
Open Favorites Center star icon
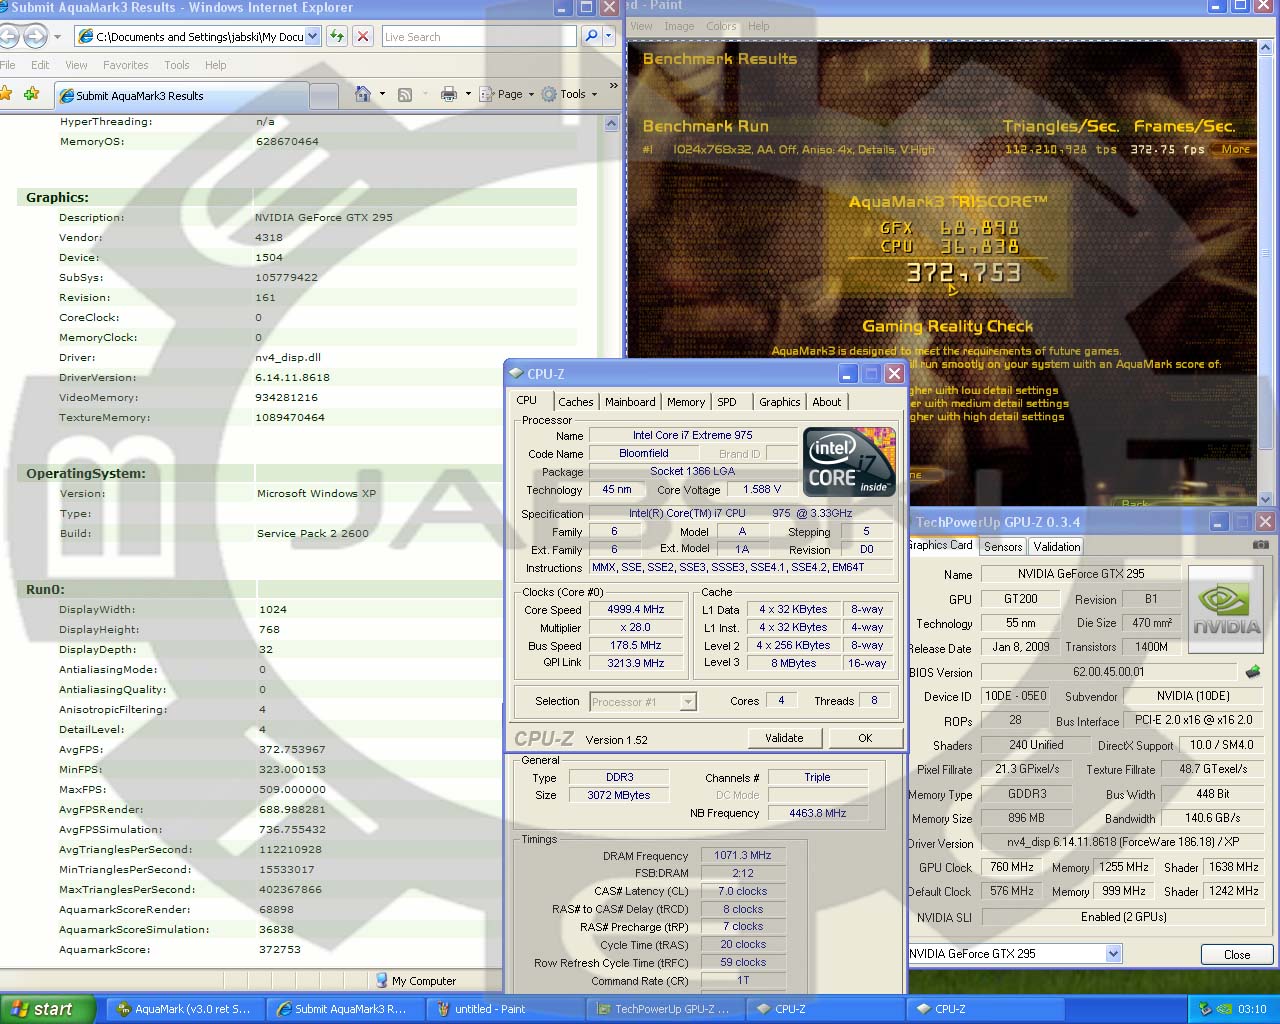pos(6,94)
